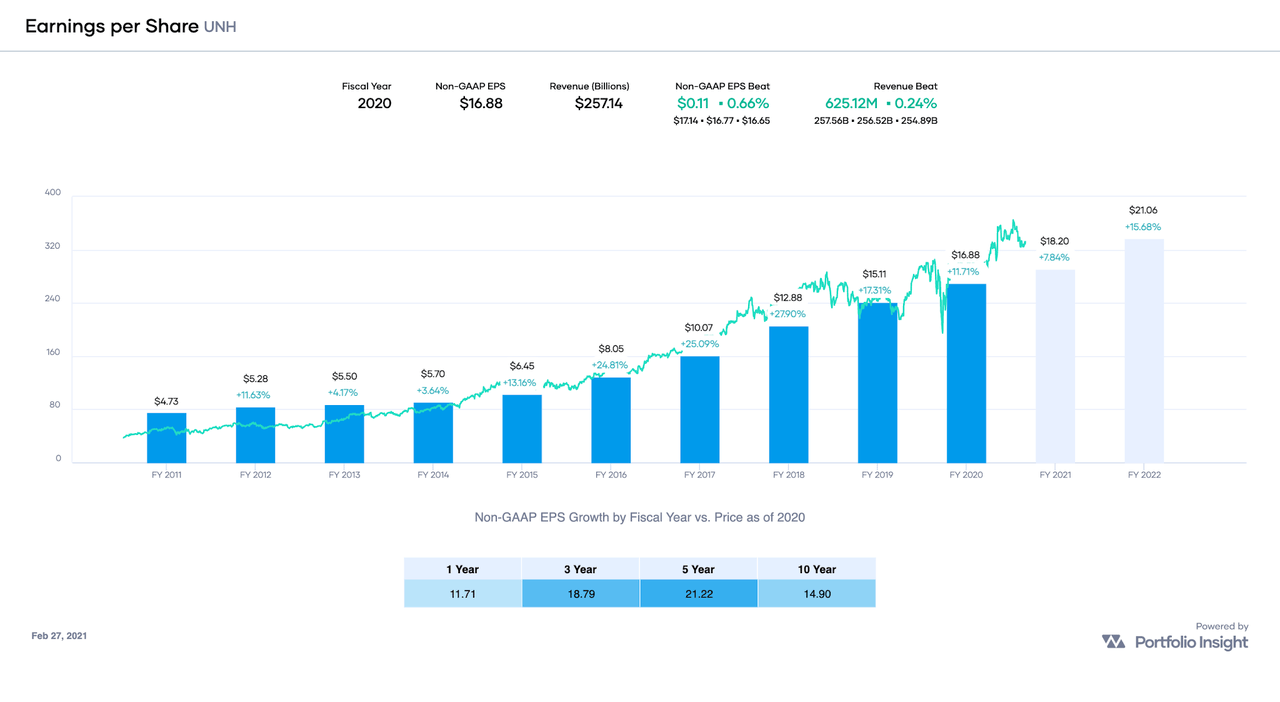Select the FY 2015 EPS bar
This screenshot has height=702, width=1280.
coord(522,429)
